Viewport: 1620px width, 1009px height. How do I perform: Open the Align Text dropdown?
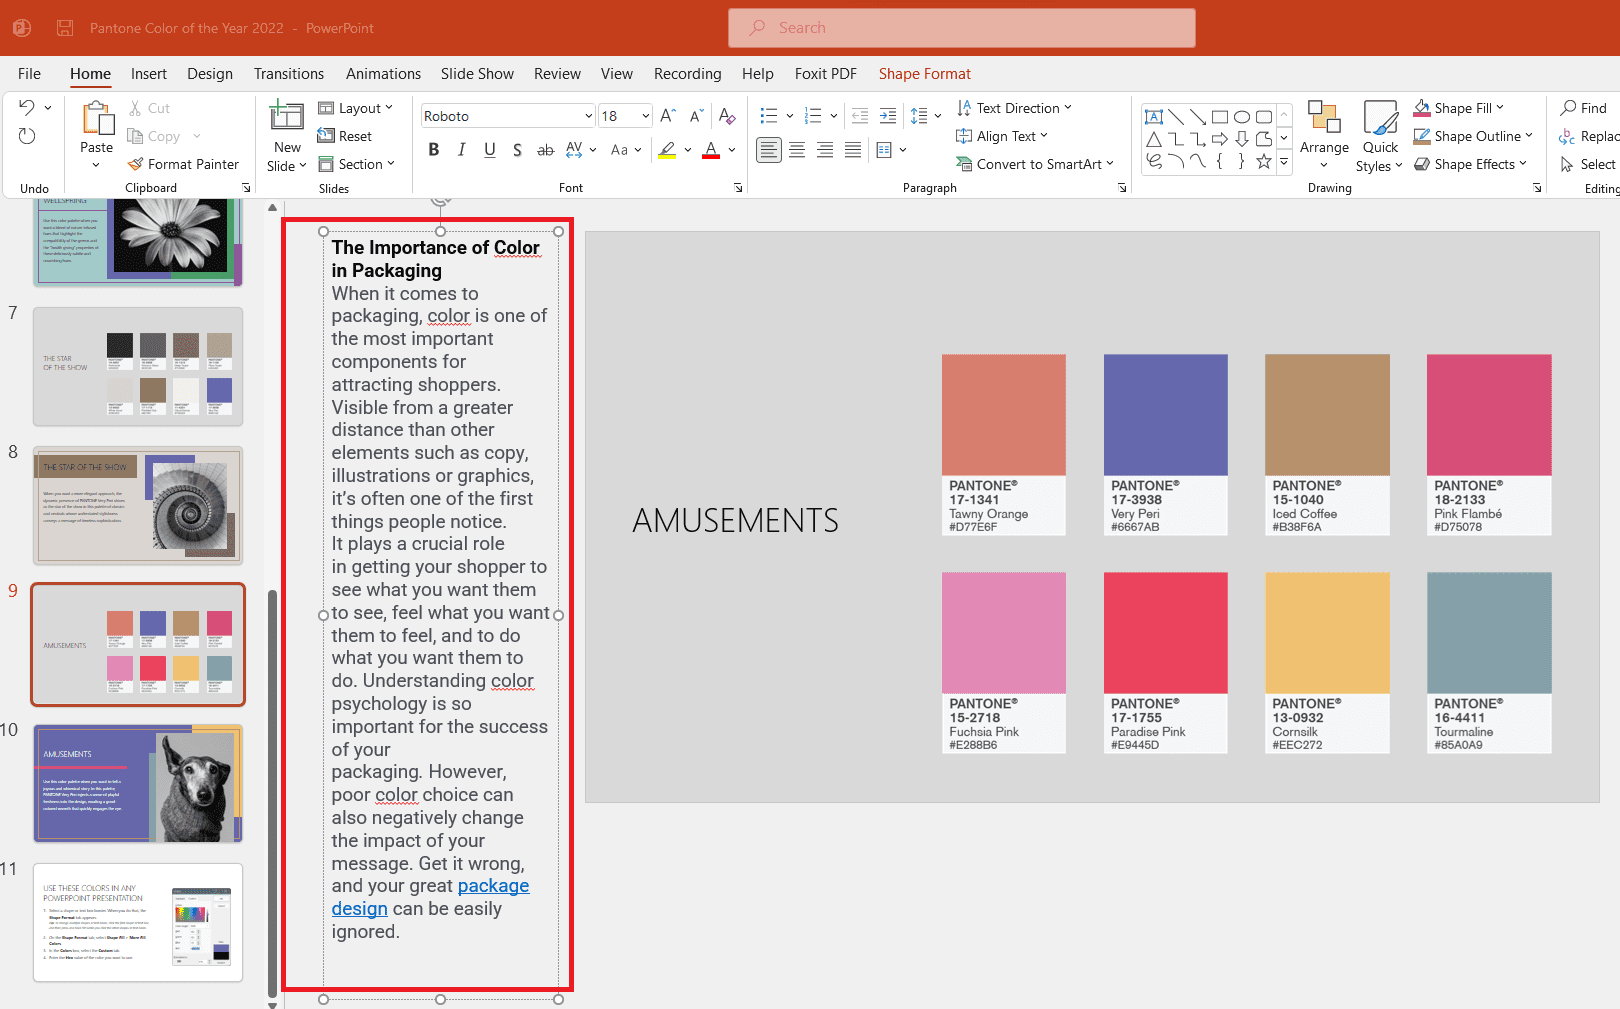(1002, 136)
